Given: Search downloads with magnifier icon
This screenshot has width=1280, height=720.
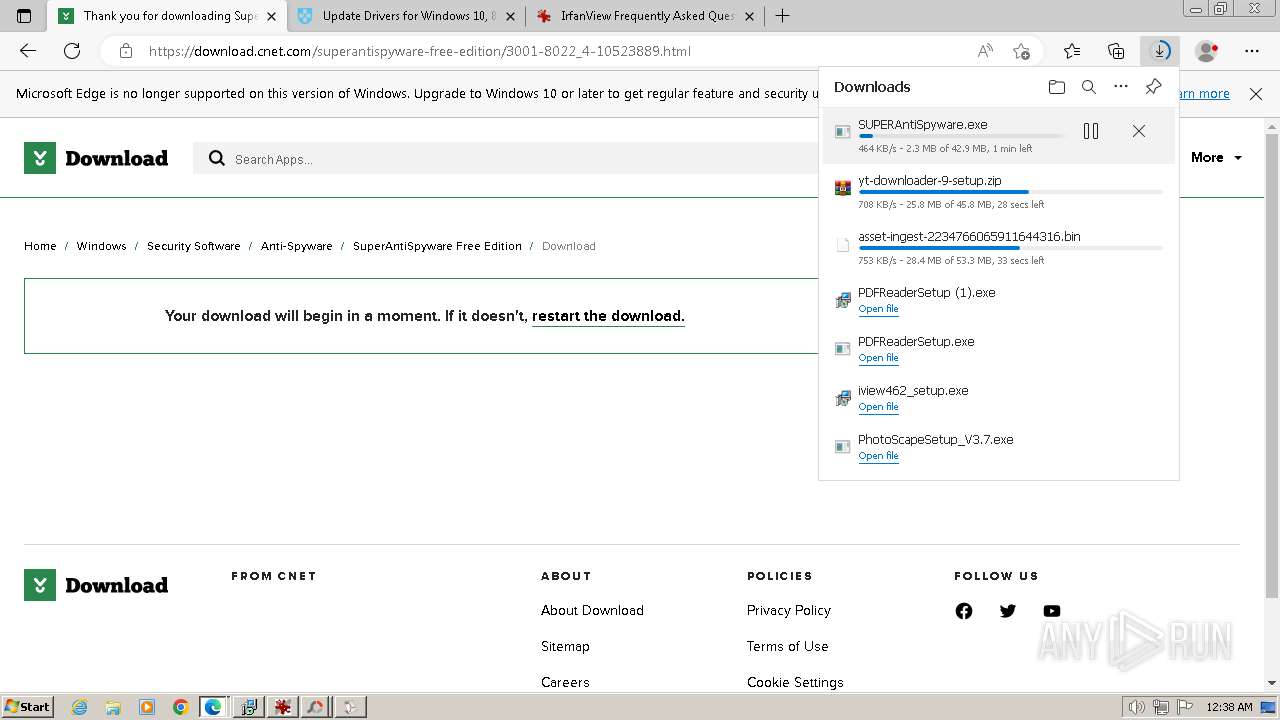Looking at the screenshot, I should 1089,87.
